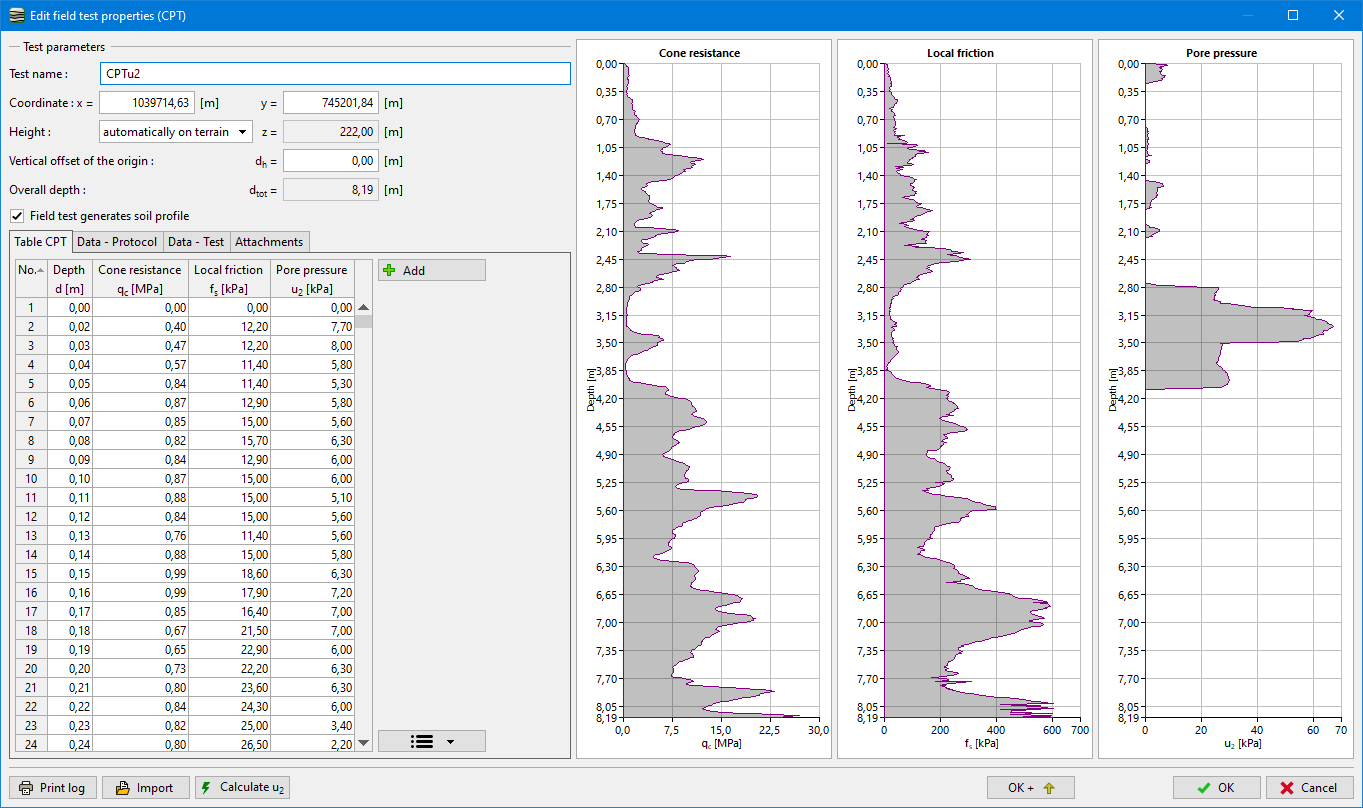Maximize the dialog window
Viewport: 1363px width, 808px height.
1293,15
